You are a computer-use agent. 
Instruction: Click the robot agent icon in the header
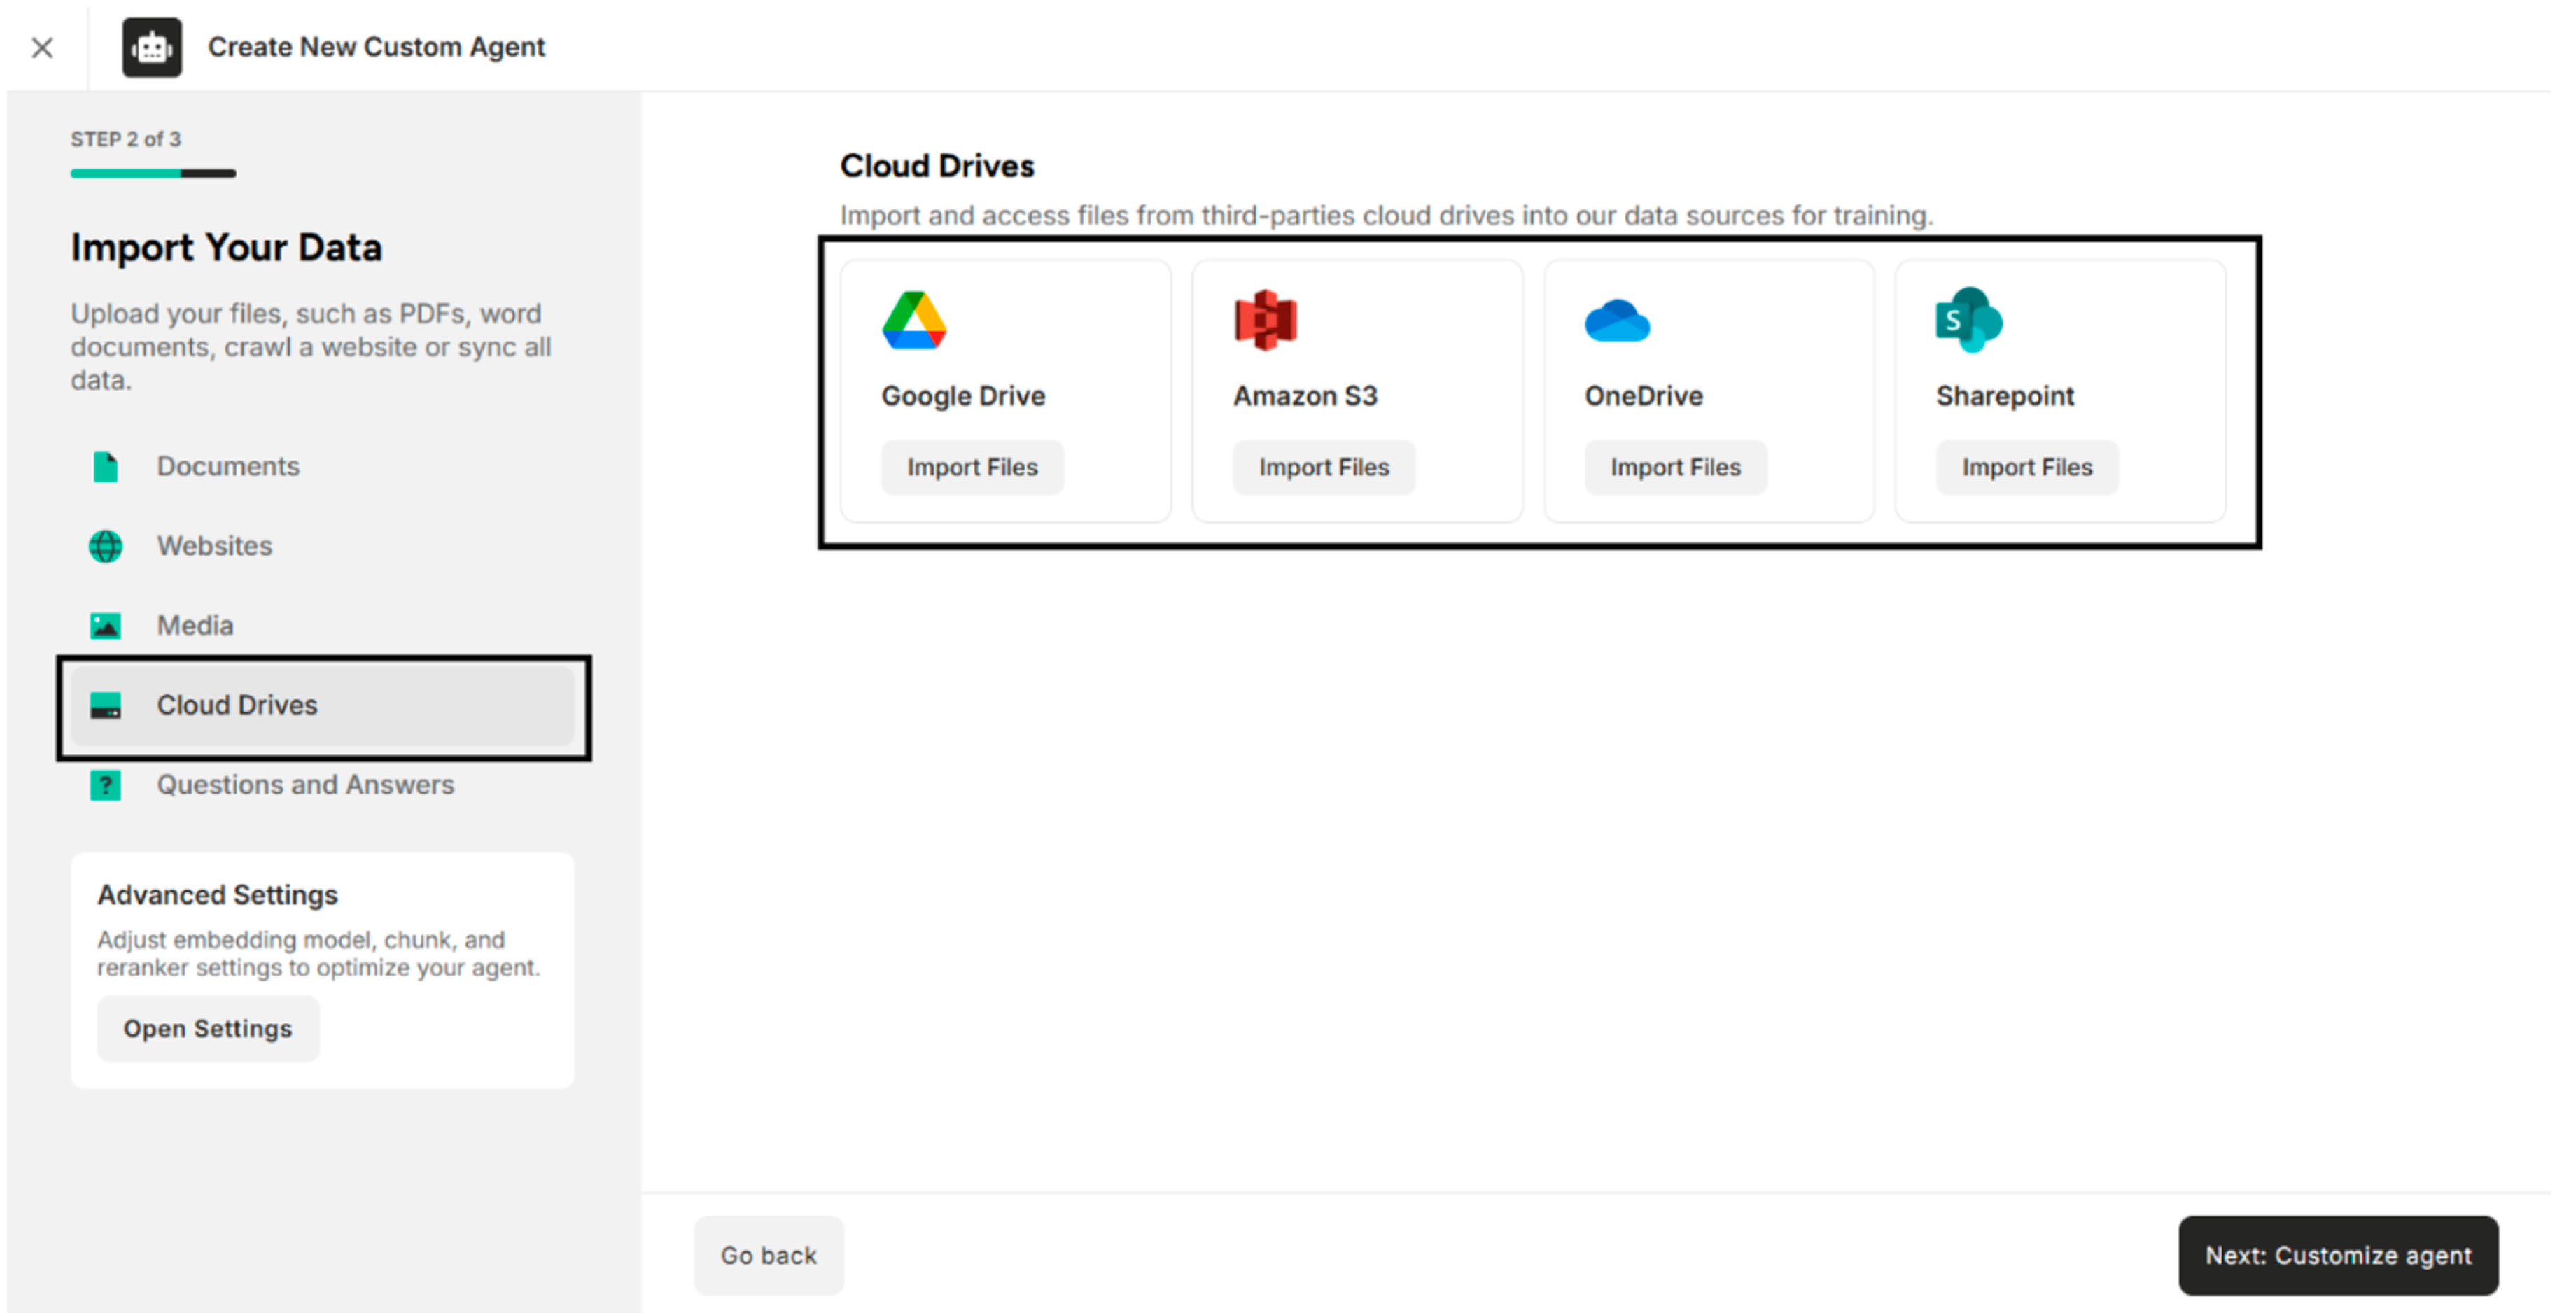(151, 47)
